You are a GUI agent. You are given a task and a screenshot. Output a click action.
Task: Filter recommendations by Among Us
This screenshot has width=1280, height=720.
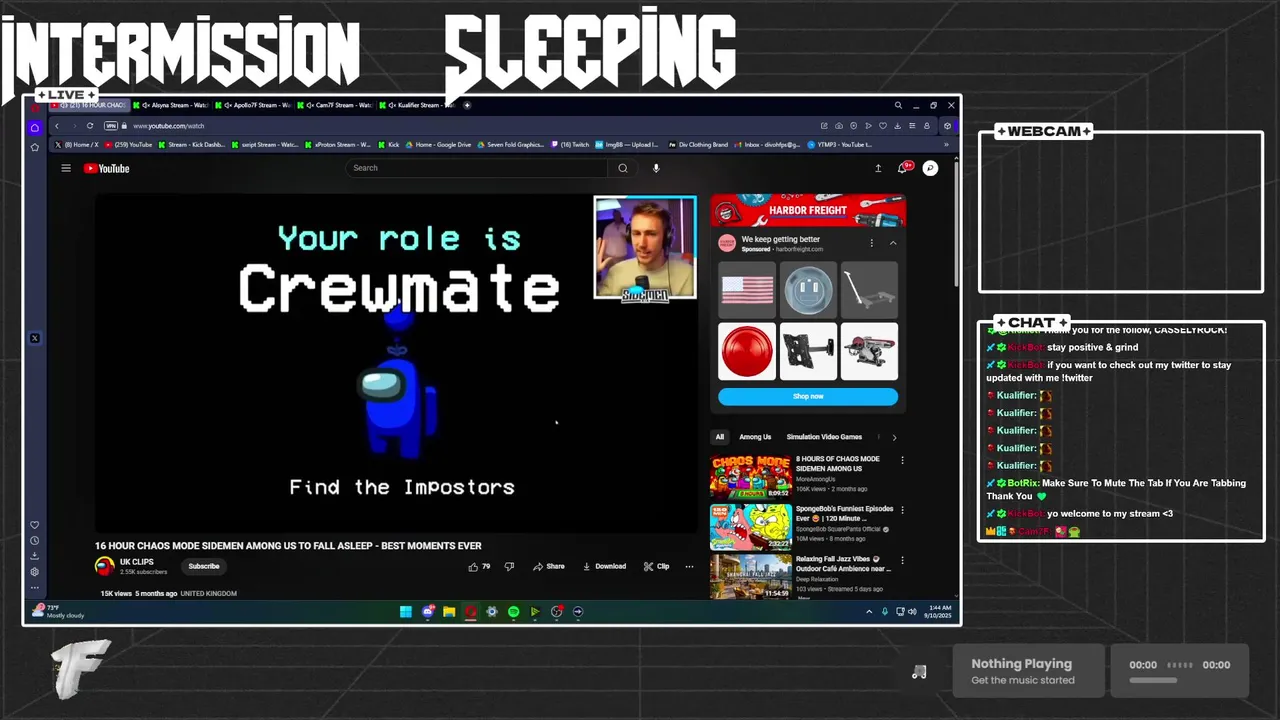point(755,437)
